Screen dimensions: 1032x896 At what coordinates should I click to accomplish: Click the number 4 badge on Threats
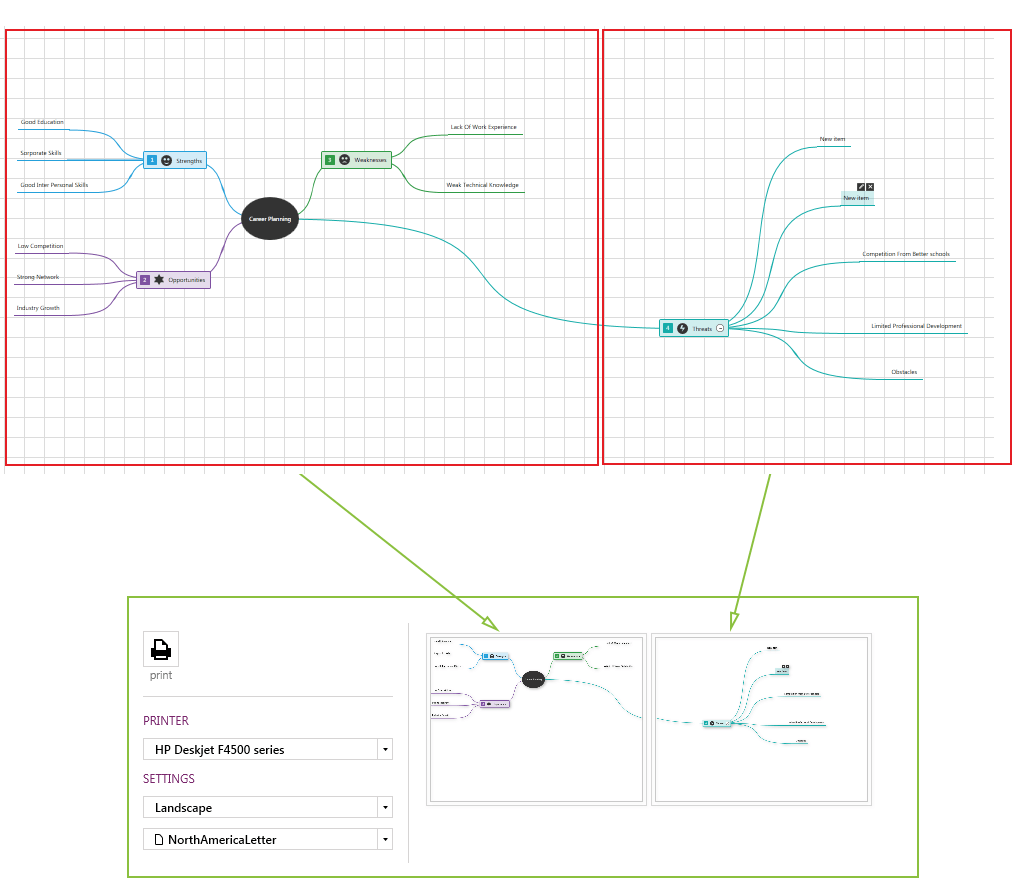667,328
